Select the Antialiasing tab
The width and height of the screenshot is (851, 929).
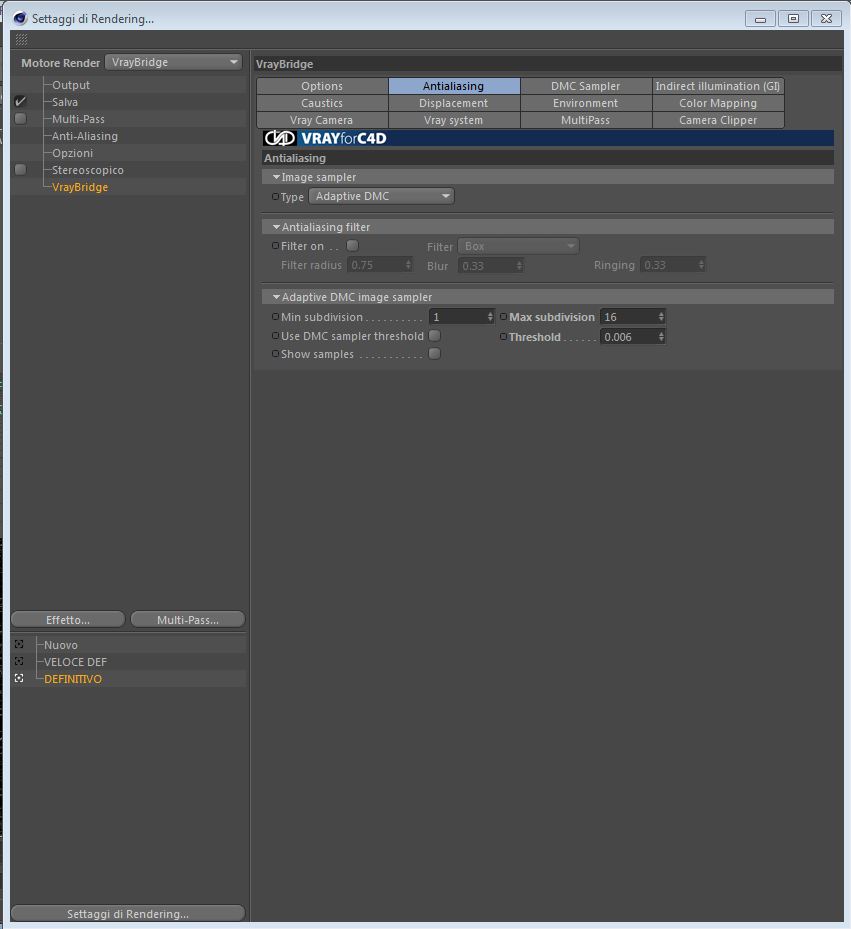point(453,86)
